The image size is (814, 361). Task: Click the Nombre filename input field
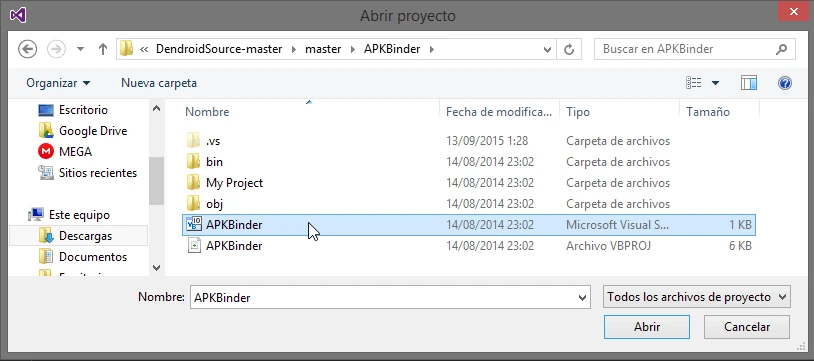pos(384,298)
